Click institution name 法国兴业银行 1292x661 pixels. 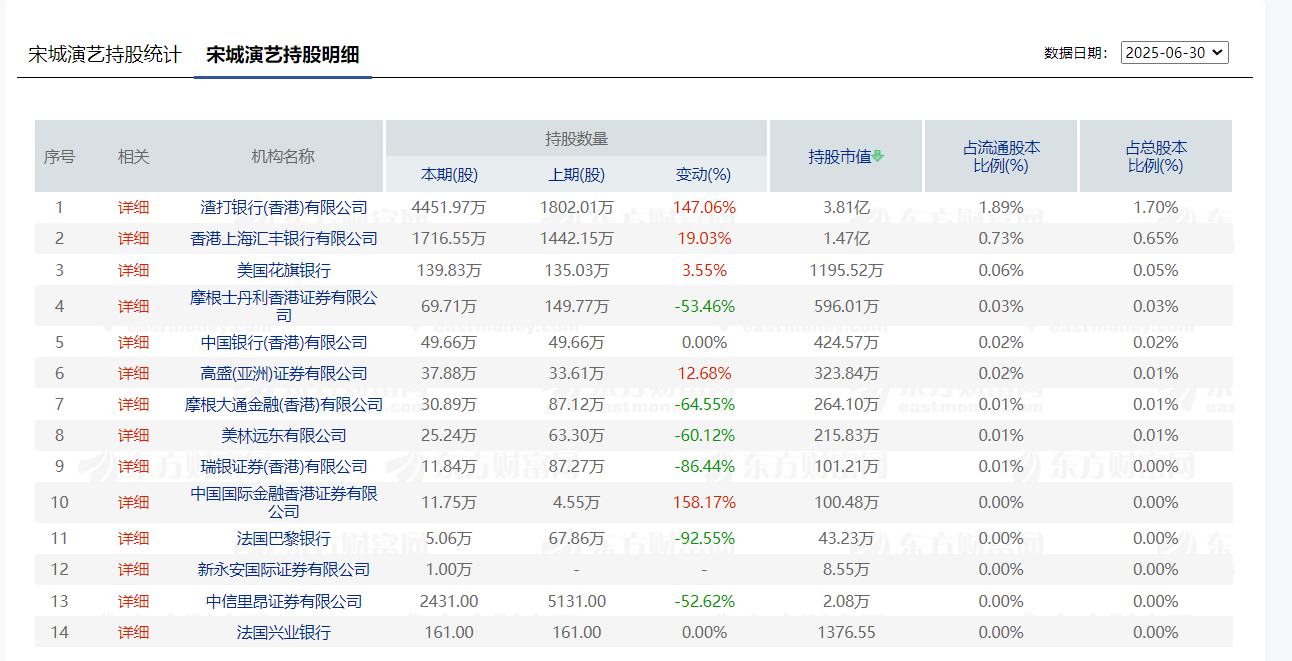(x=284, y=632)
